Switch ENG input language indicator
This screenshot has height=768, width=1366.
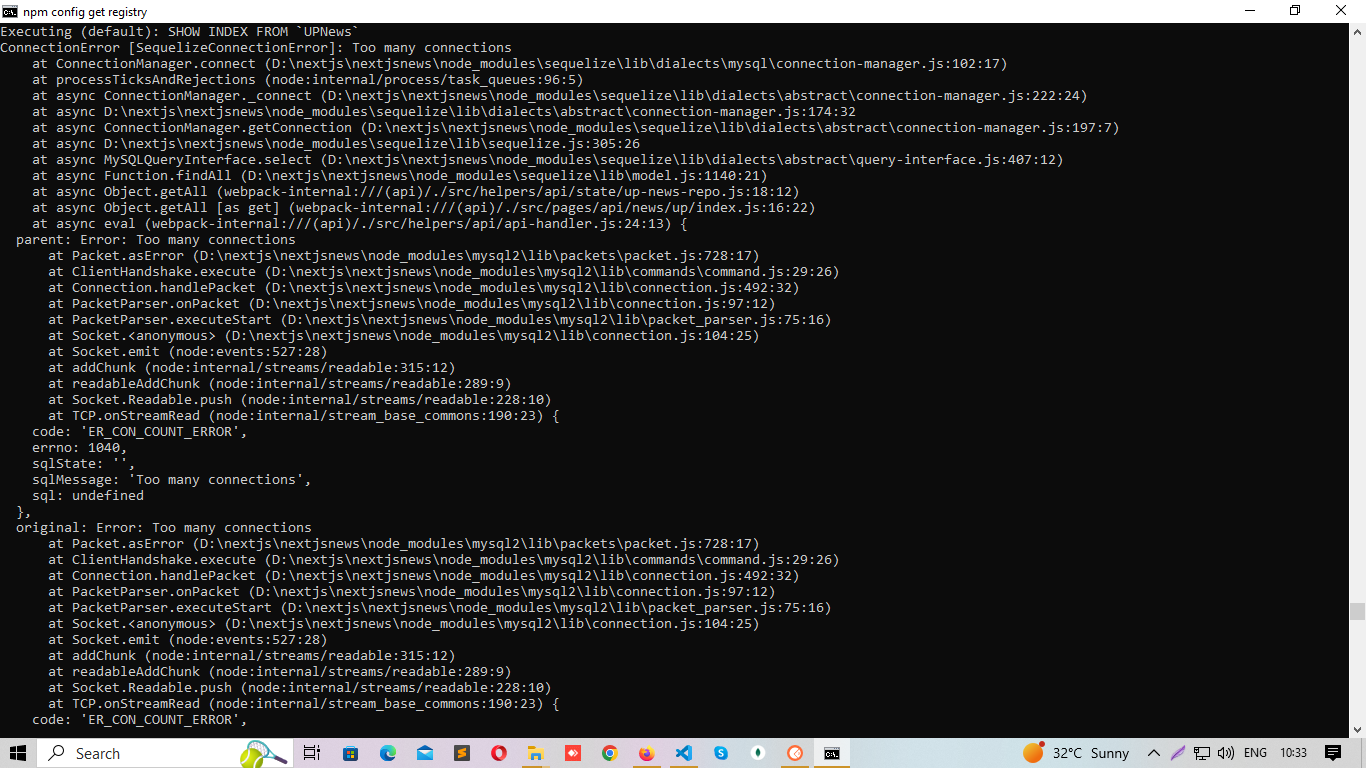click(x=1255, y=753)
